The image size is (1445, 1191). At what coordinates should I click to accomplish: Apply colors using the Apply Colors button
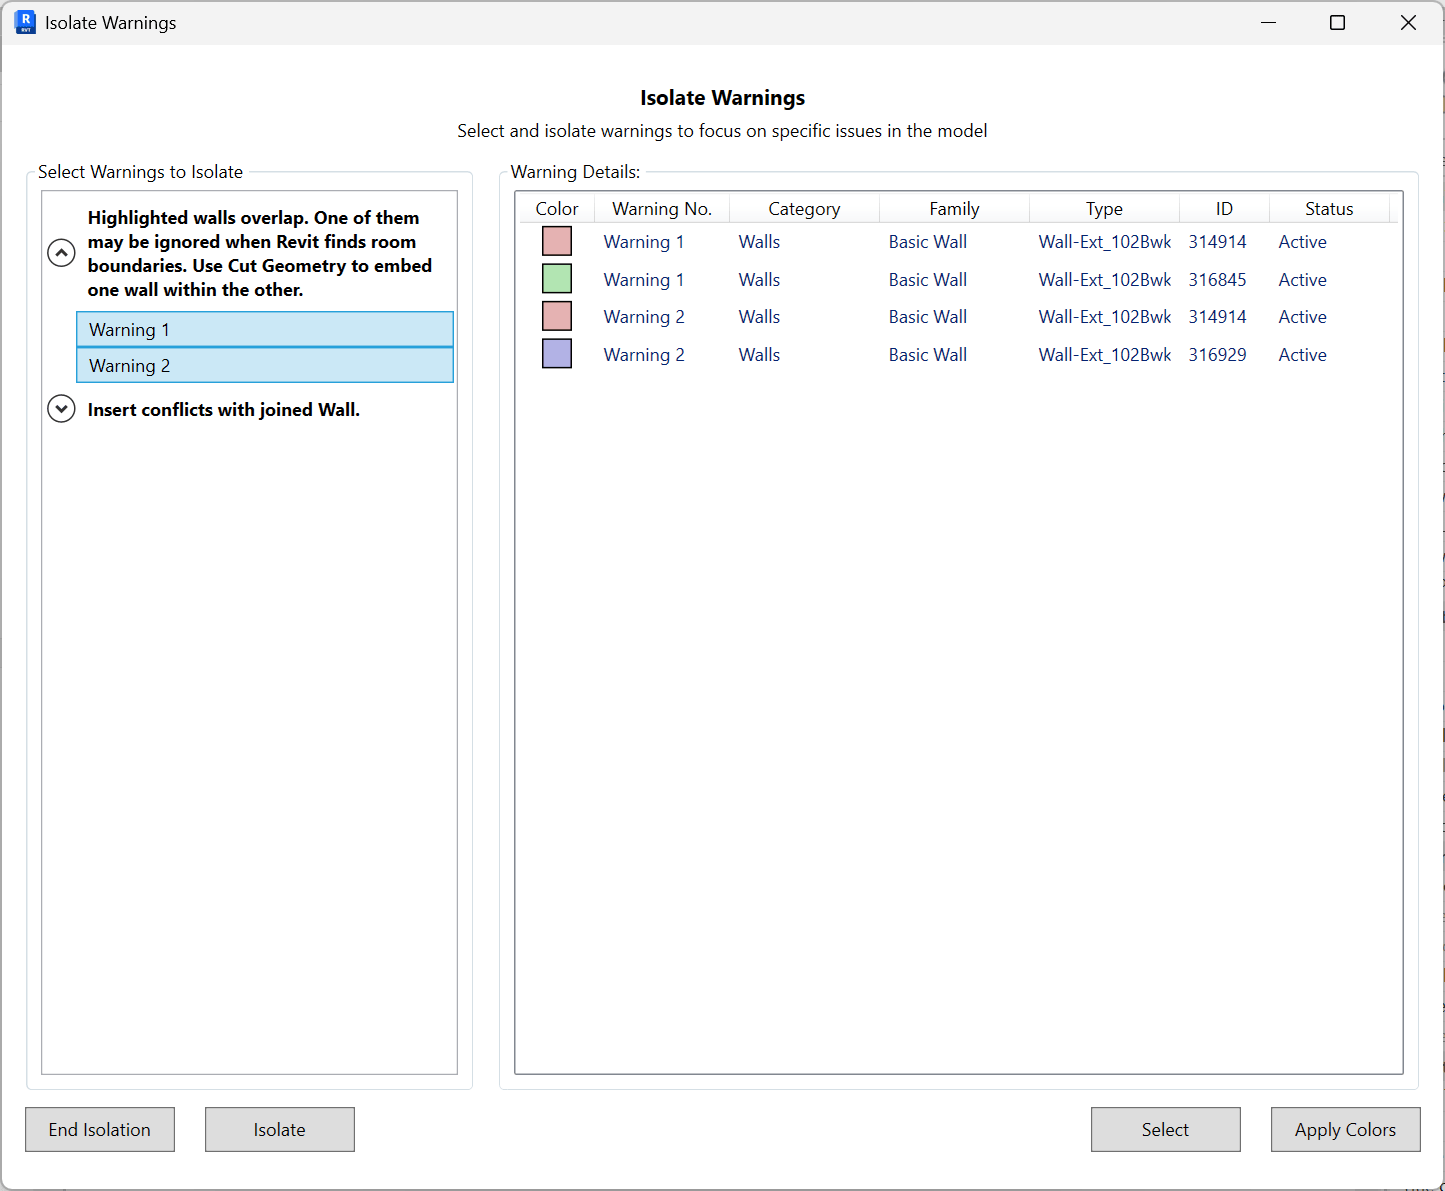tap(1345, 1129)
